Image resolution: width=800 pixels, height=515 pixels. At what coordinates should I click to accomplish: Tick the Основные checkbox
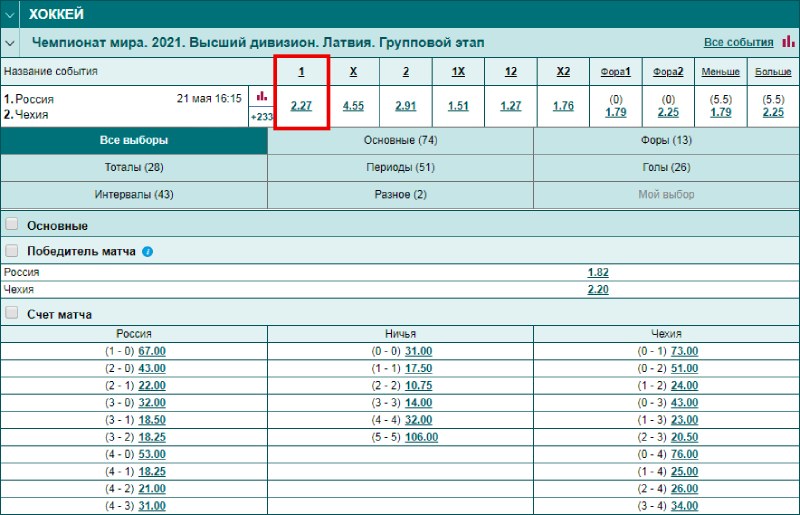pyautogui.click(x=12, y=224)
